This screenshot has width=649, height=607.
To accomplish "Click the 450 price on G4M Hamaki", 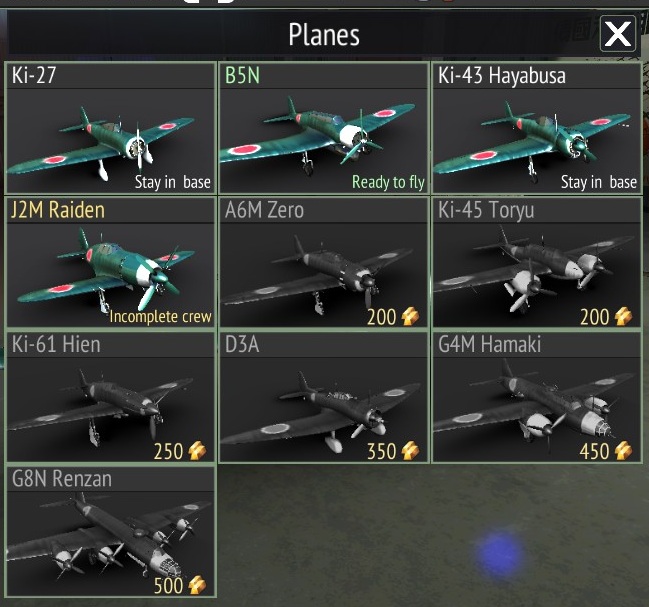I will click(594, 451).
